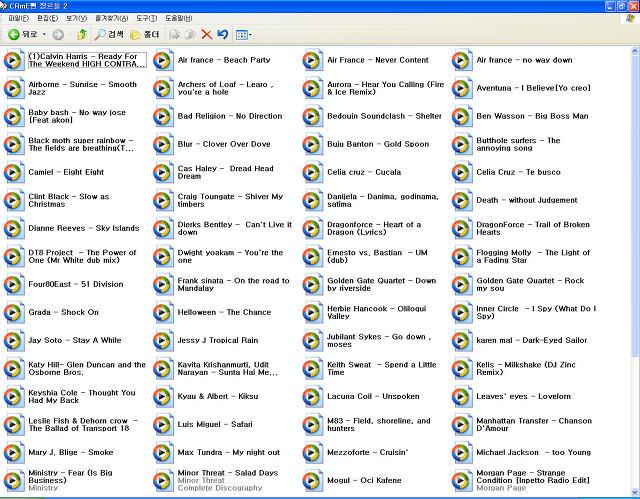Select file name Max Tundra - My night out
Image resolution: width=640 pixels, height=499 pixels.
(229, 452)
